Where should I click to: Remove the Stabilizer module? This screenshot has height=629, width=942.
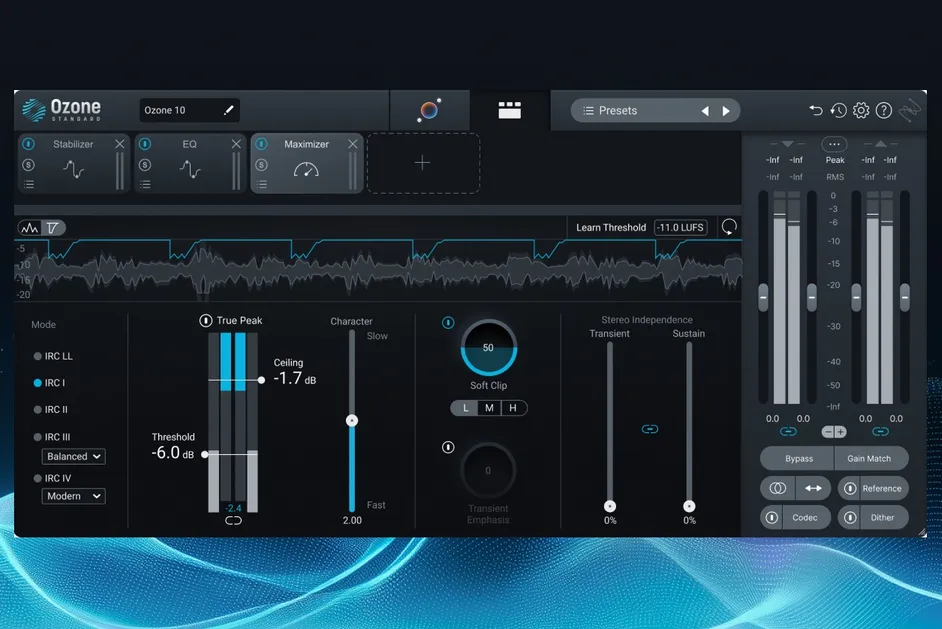pyautogui.click(x=120, y=144)
